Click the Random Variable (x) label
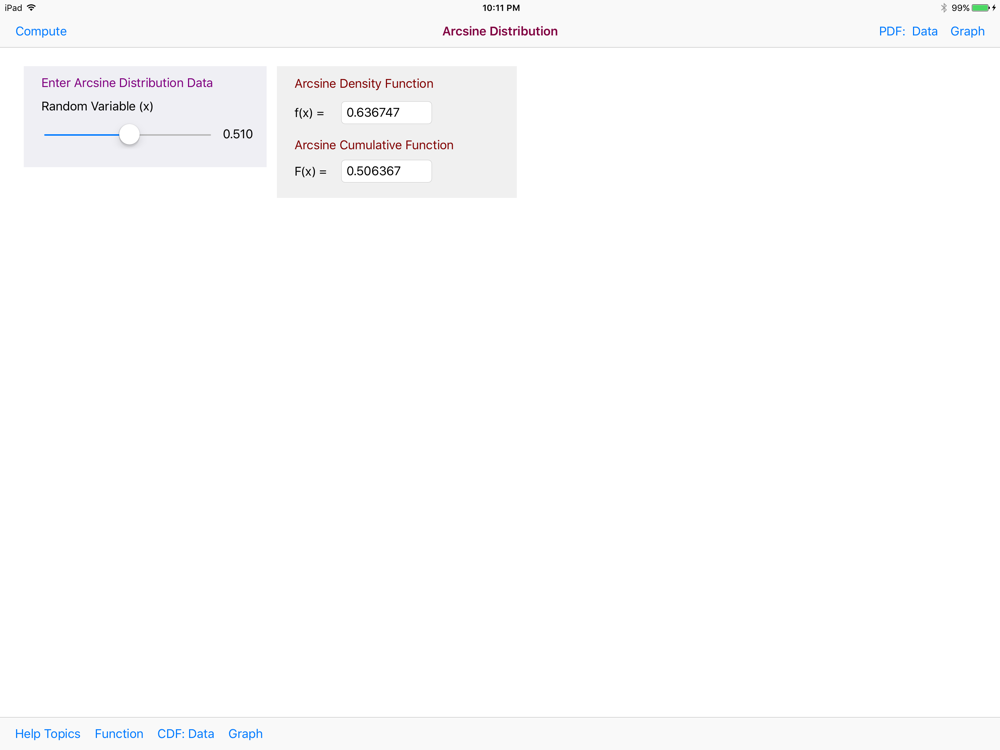 98,107
